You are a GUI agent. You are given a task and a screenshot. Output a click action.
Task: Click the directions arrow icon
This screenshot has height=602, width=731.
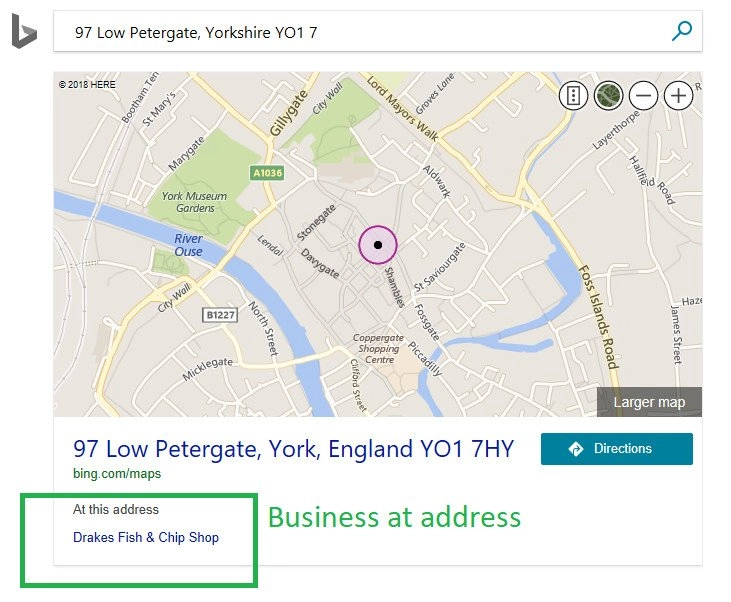tap(576, 449)
